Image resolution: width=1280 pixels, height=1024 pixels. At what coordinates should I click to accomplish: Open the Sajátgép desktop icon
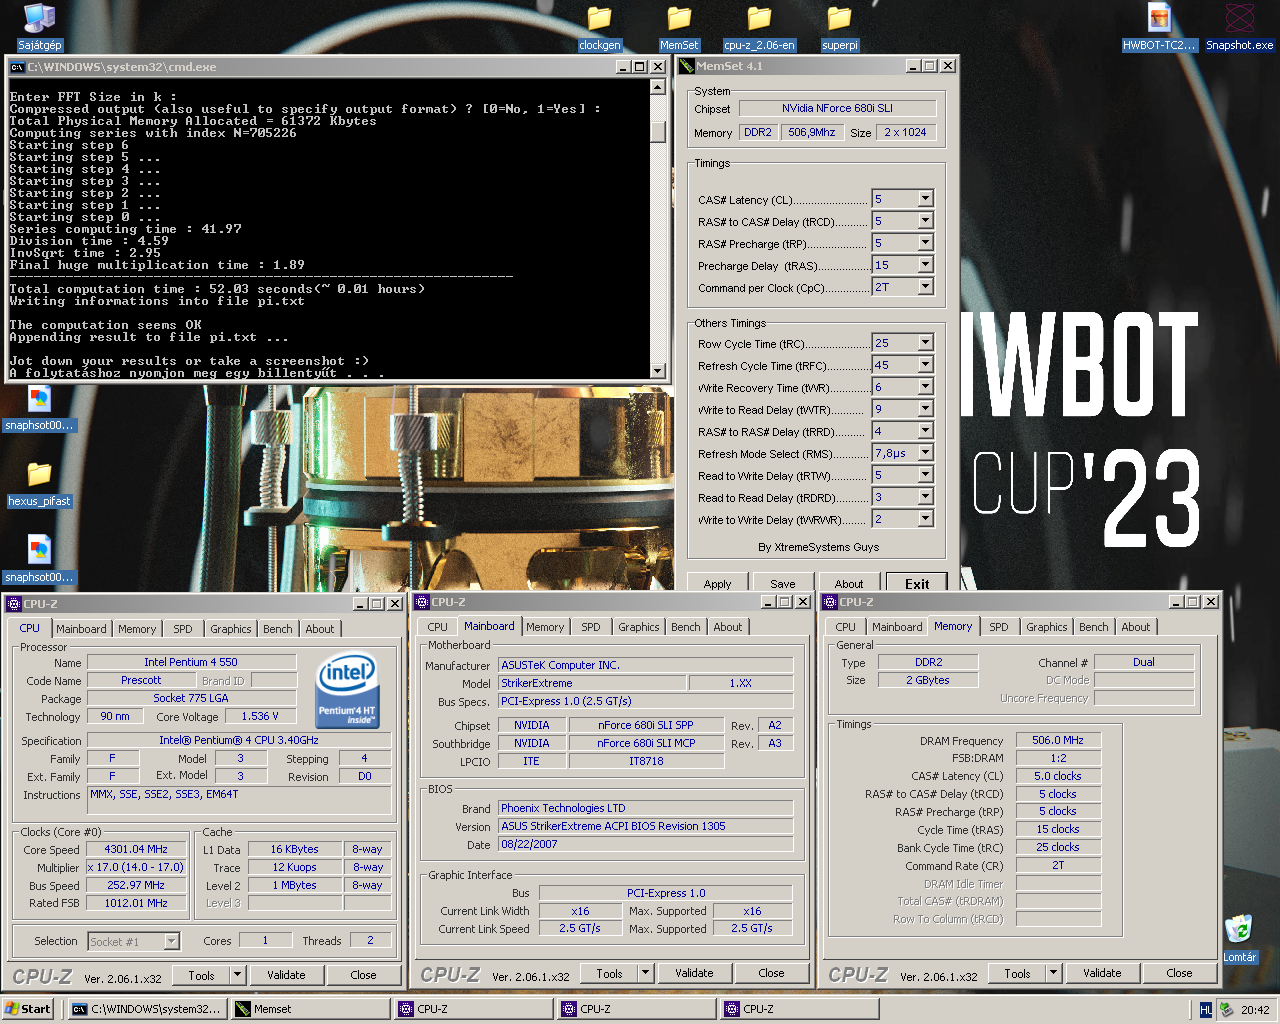[x=39, y=27]
